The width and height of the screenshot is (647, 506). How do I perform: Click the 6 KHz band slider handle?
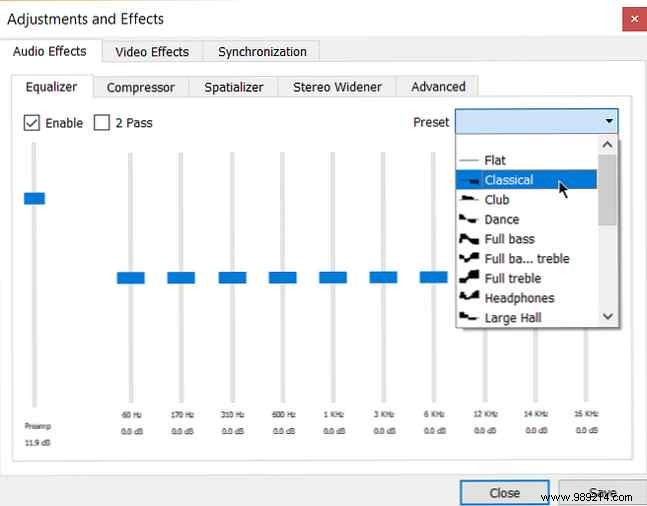(x=434, y=277)
